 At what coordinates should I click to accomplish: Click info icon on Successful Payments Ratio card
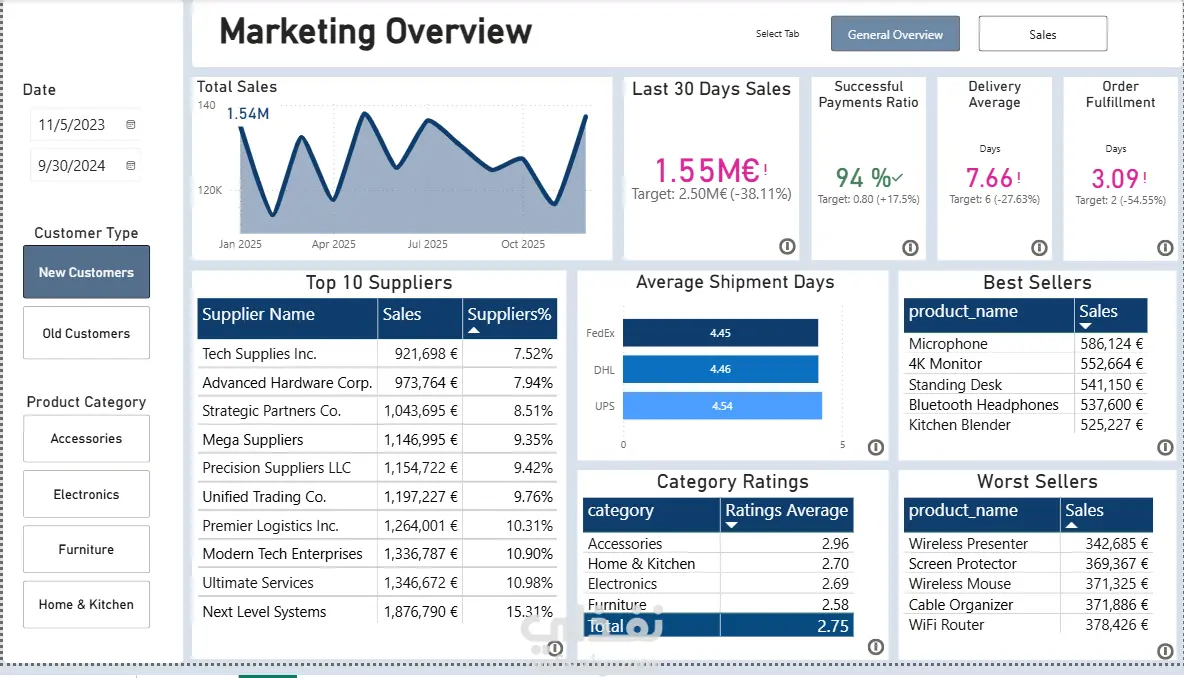tap(910, 248)
